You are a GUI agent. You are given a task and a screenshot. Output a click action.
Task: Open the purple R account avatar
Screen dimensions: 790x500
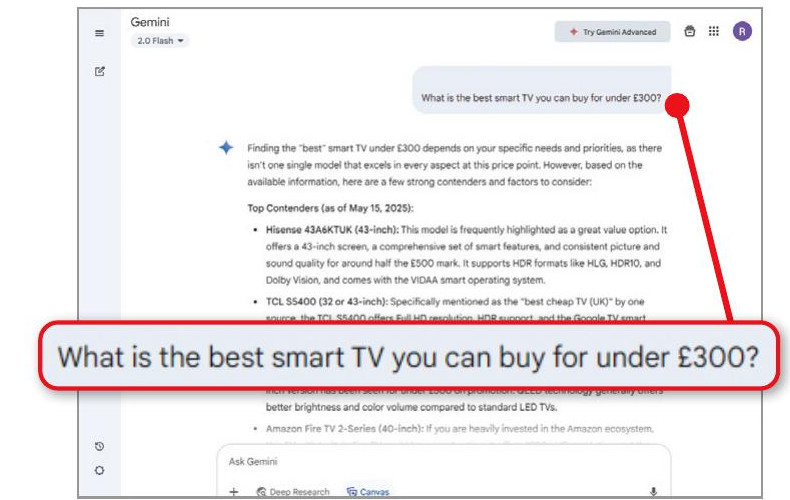[x=742, y=31]
